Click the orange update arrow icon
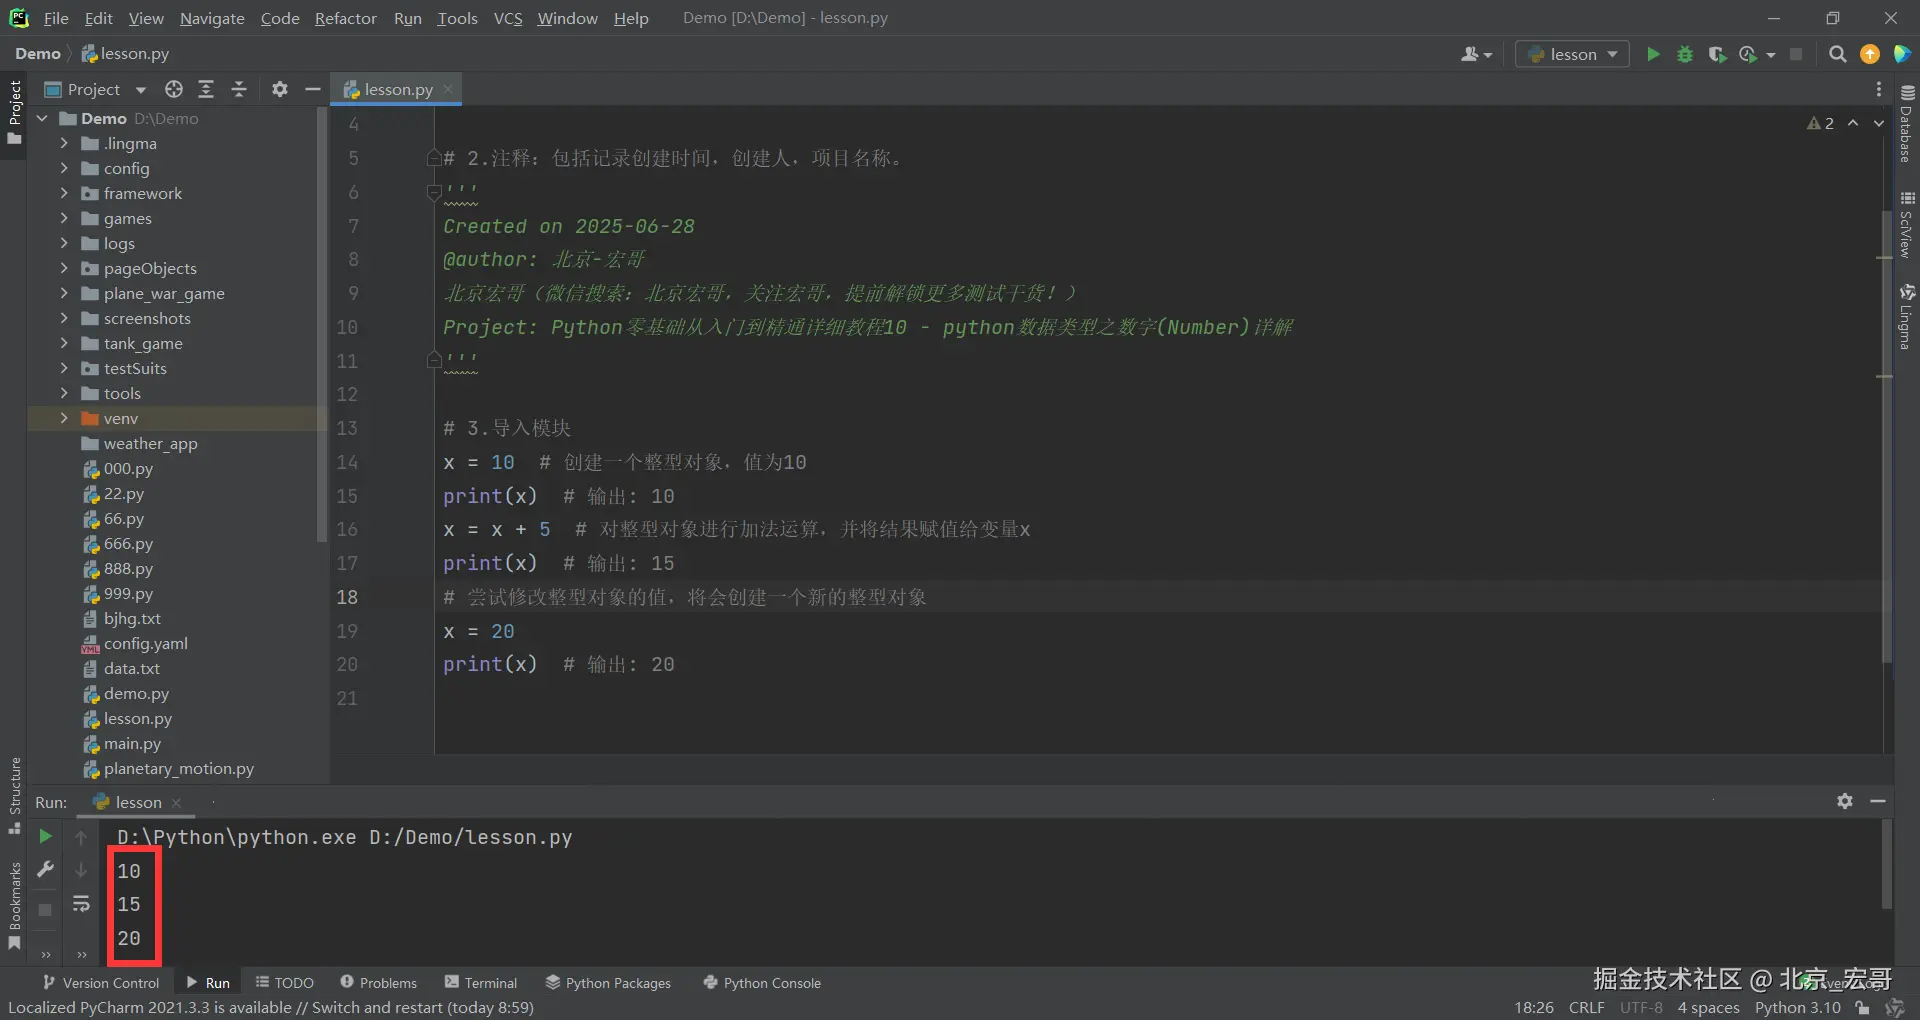This screenshot has width=1920, height=1020. tap(1870, 54)
